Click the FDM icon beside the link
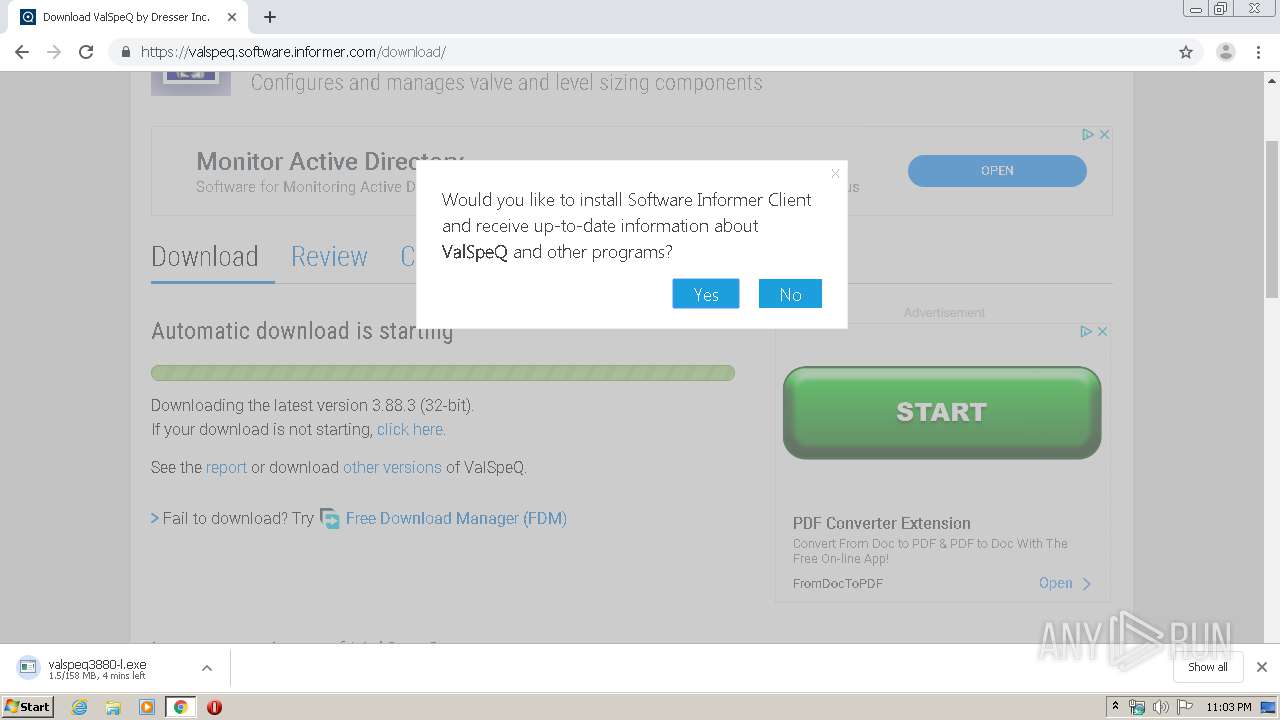1280x720 pixels. click(x=330, y=519)
